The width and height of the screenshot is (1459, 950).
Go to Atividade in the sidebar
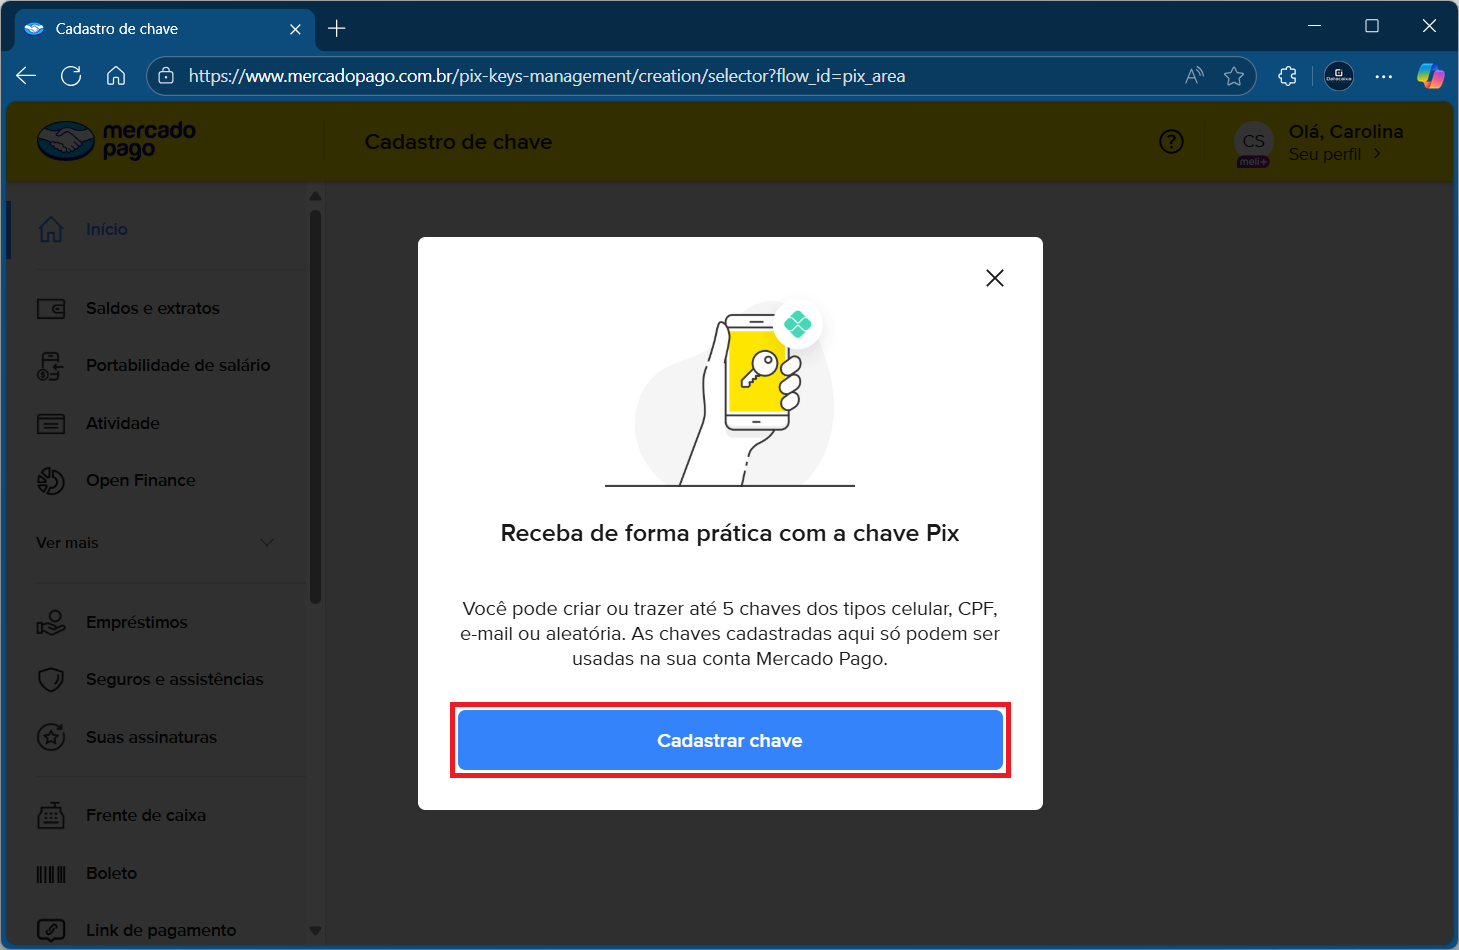click(x=122, y=423)
